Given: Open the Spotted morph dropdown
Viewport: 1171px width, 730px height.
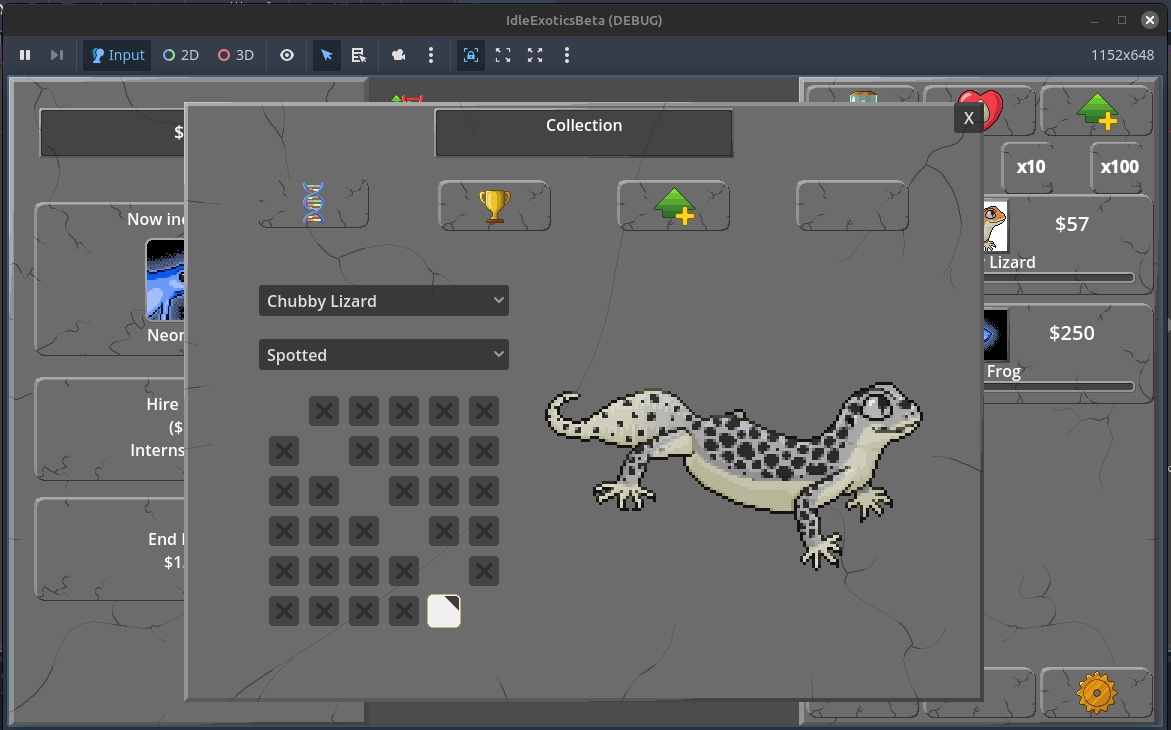Looking at the screenshot, I should [383, 355].
